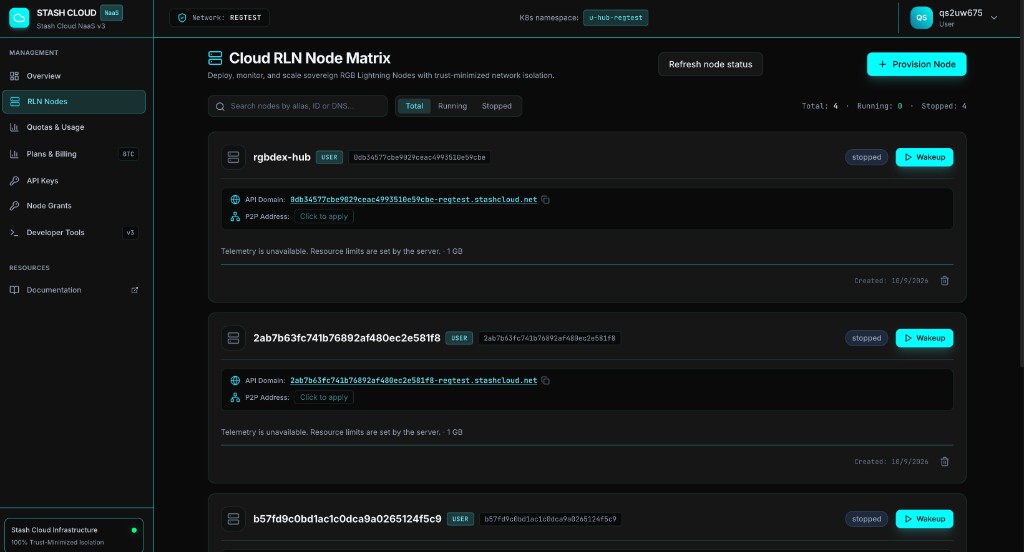
Task: Click the 2ab7b63fc741 API Domain globe icon
Action: click(235, 381)
